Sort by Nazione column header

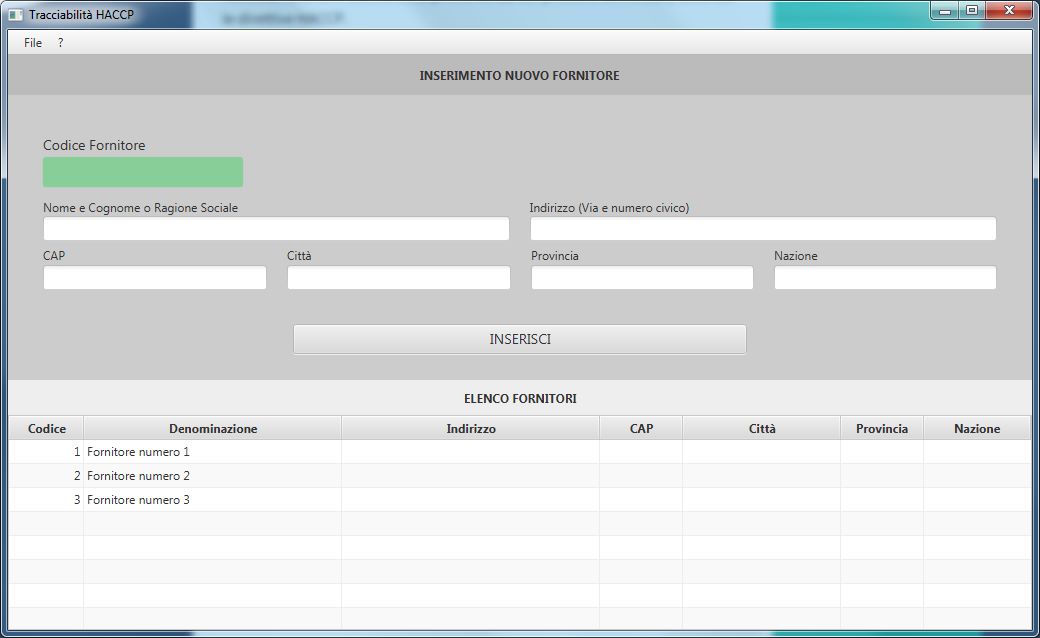pos(977,429)
